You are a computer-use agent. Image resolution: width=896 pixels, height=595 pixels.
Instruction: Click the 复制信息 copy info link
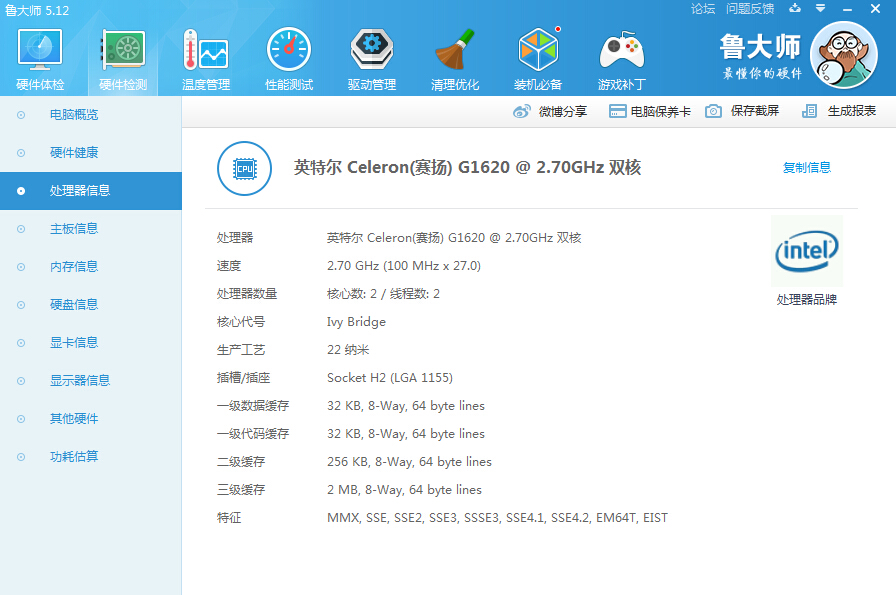pos(807,167)
